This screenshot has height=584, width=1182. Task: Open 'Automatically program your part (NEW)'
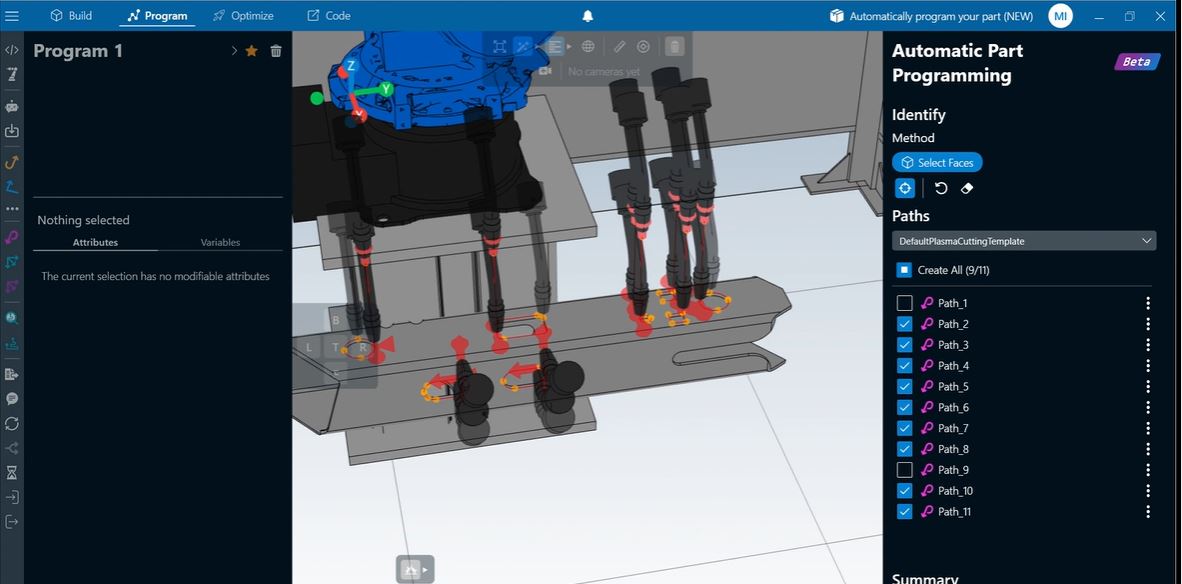pyautogui.click(x=928, y=16)
